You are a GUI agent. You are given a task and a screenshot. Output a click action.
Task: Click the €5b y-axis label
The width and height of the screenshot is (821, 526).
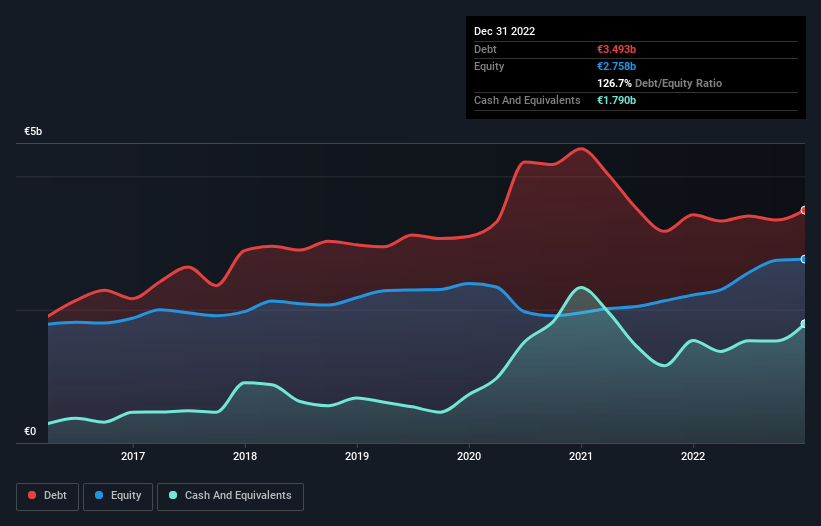[33, 131]
